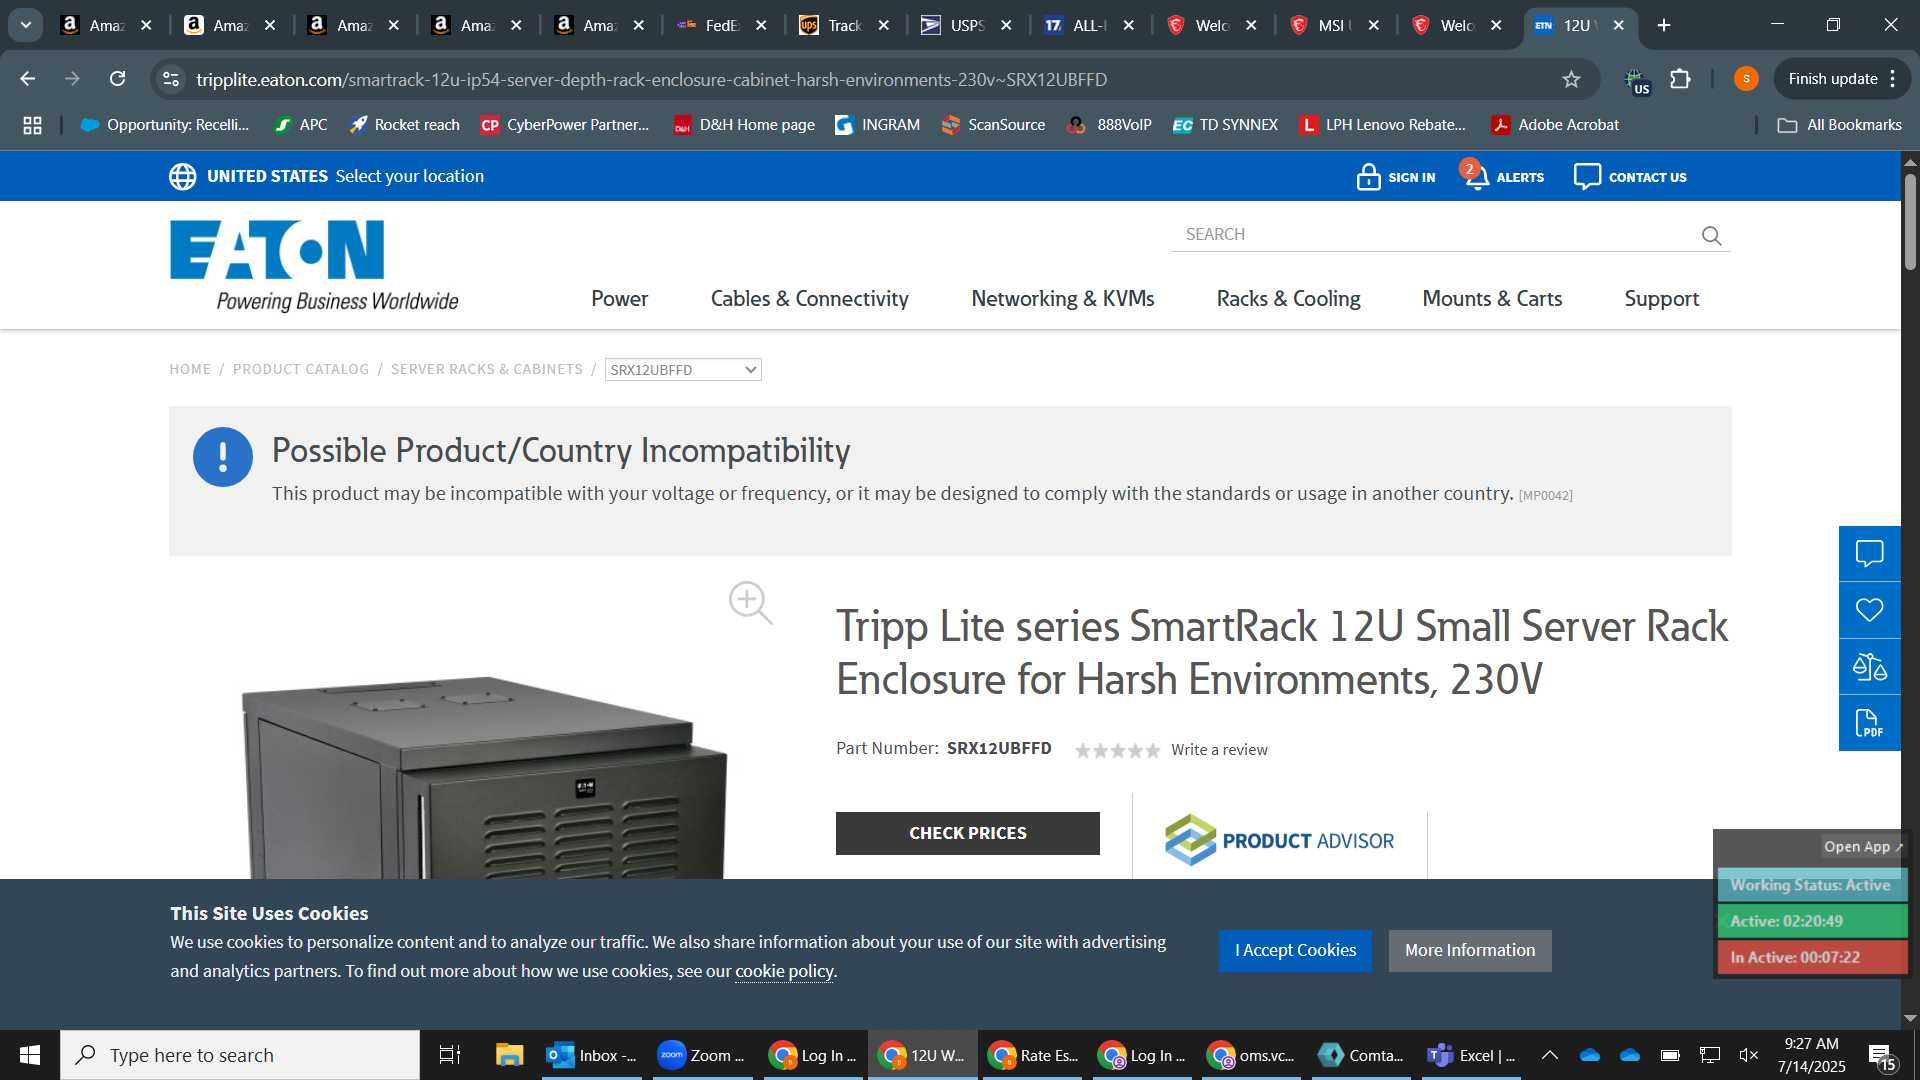The height and width of the screenshot is (1080, 1920).
Task: Open Racks & Cooling menu
Action: point(1288,298)
